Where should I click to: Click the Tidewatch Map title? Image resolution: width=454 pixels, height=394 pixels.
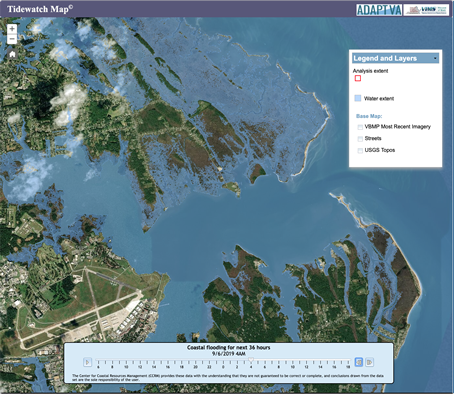pyautogui.click(x=40, y=9)
